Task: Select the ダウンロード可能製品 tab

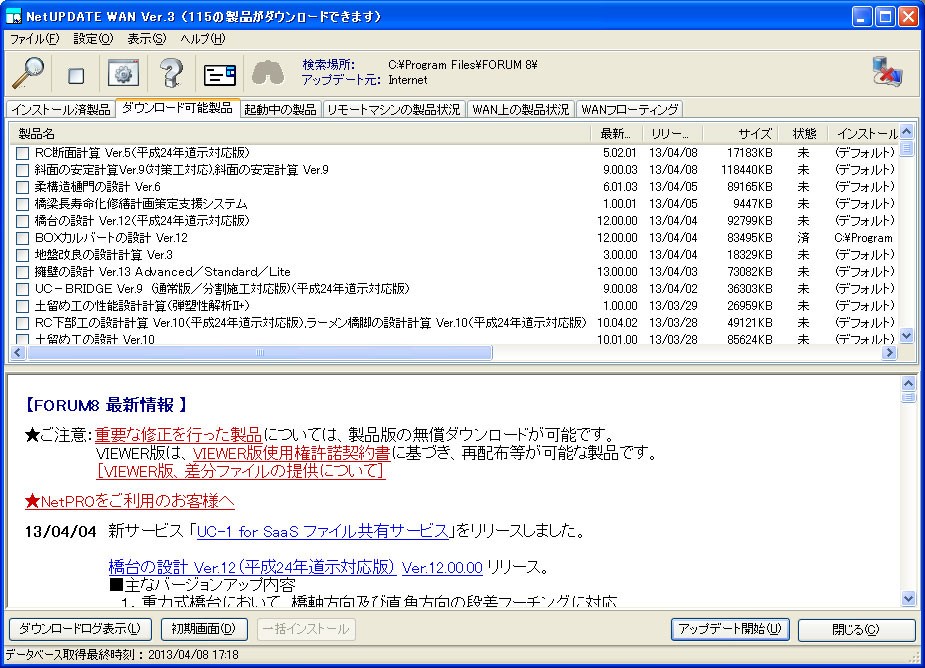Action: [x=178, y=108]
